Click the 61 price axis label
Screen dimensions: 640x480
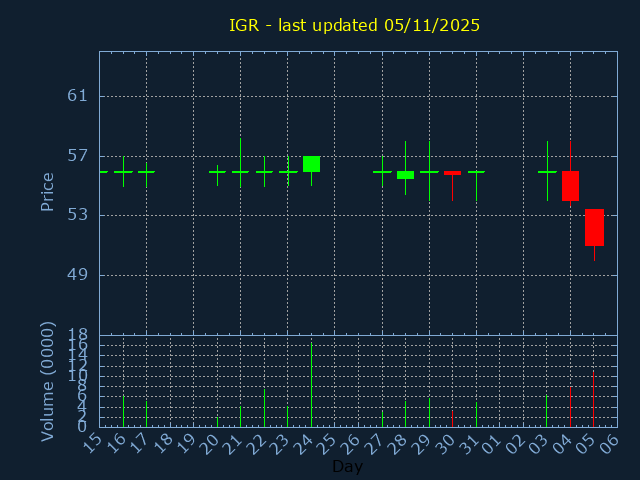coord(78,96)
